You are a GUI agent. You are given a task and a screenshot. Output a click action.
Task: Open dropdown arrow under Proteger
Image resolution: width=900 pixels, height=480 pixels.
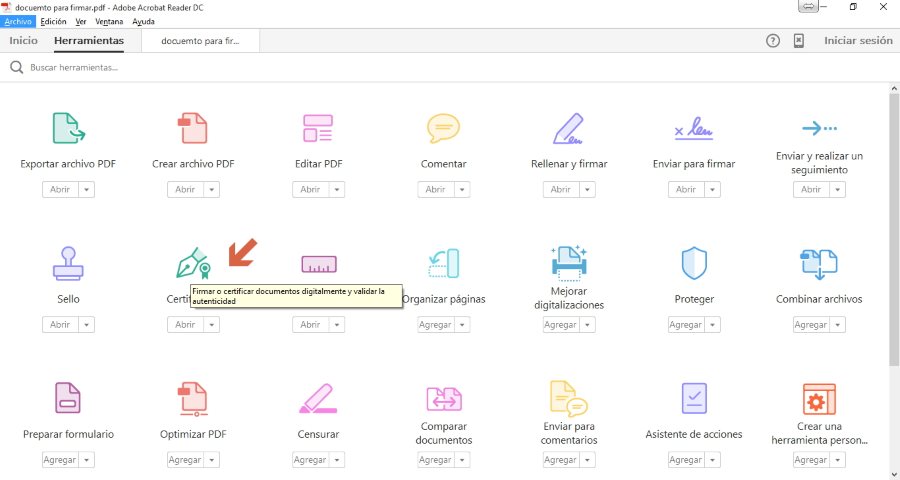[x=712, y=324]
